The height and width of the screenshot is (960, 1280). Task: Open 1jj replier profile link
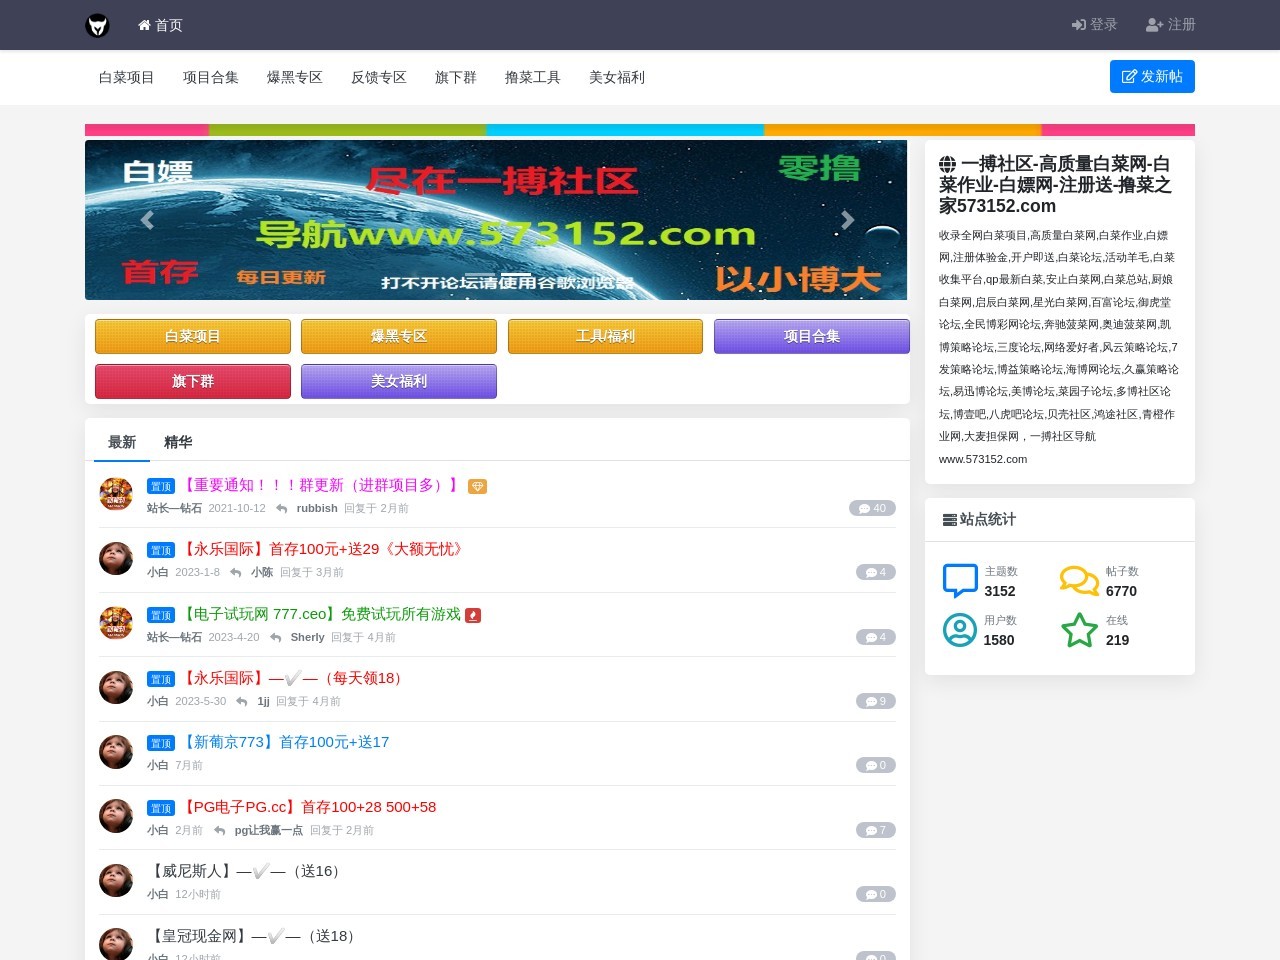tap(264, 701)
